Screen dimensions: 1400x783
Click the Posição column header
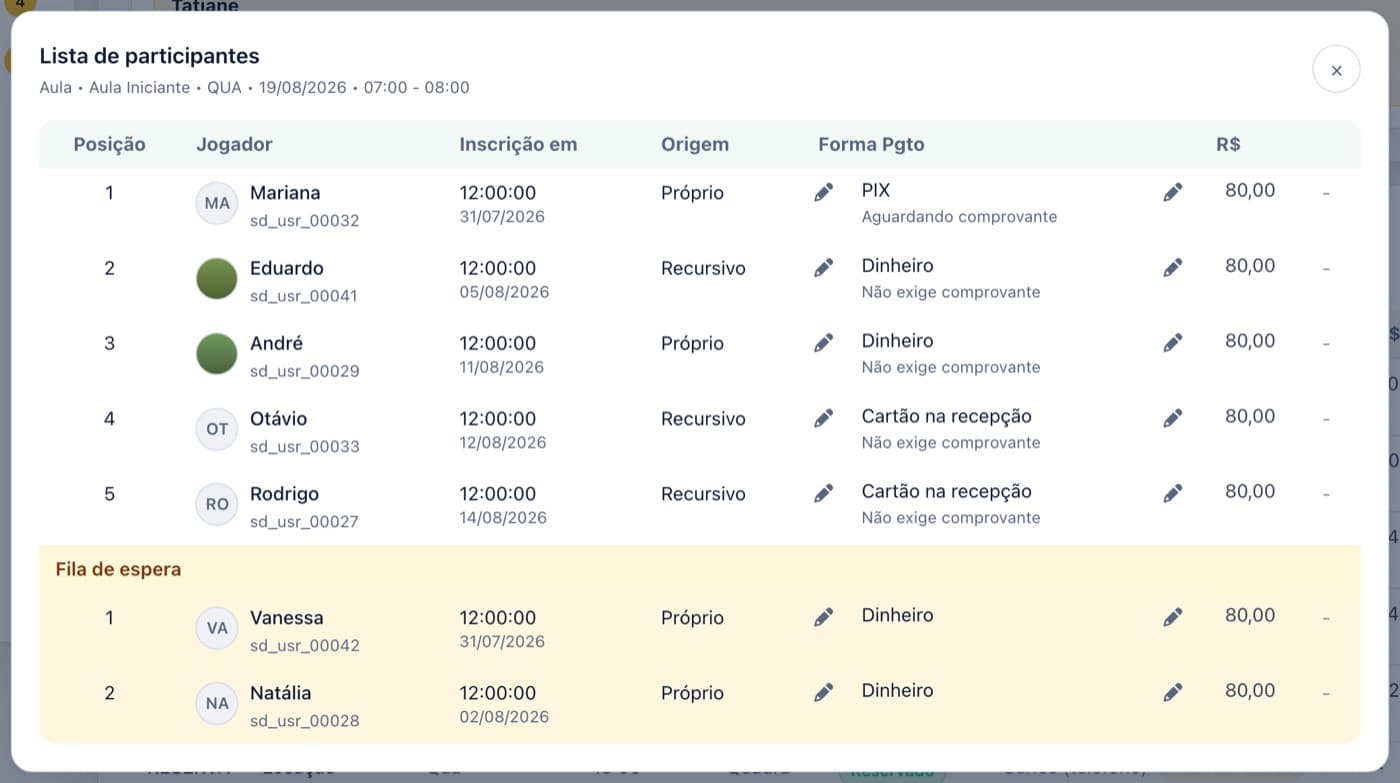point(109,144)
